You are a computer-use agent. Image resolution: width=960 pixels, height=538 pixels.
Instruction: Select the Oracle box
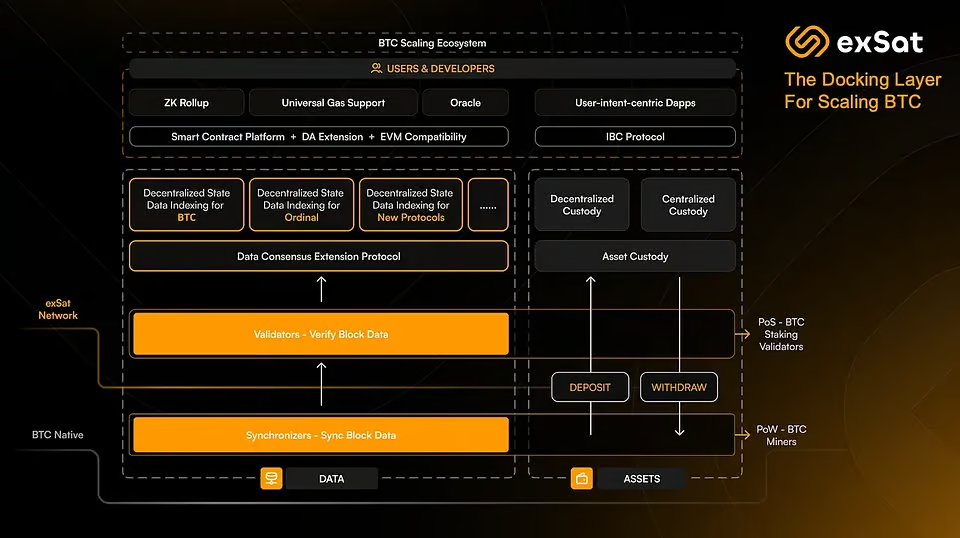[x=465, y=102]
